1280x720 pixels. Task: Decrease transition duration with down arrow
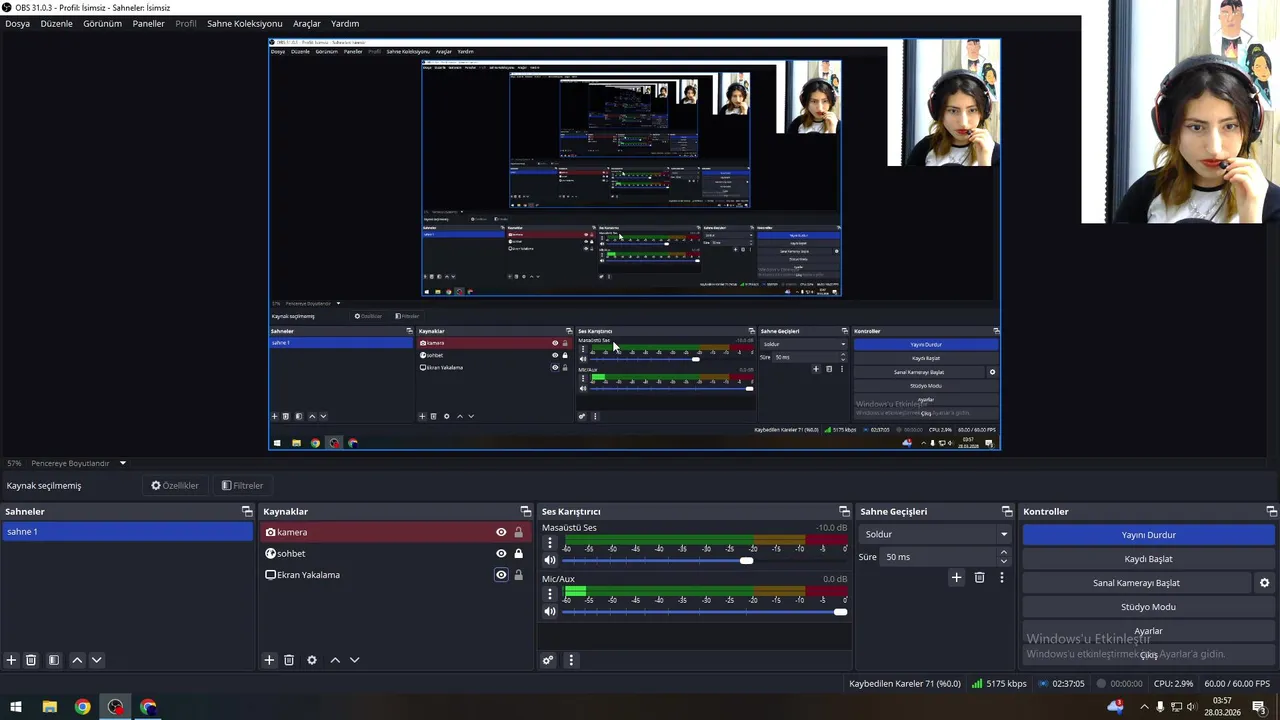[1004, 562]
